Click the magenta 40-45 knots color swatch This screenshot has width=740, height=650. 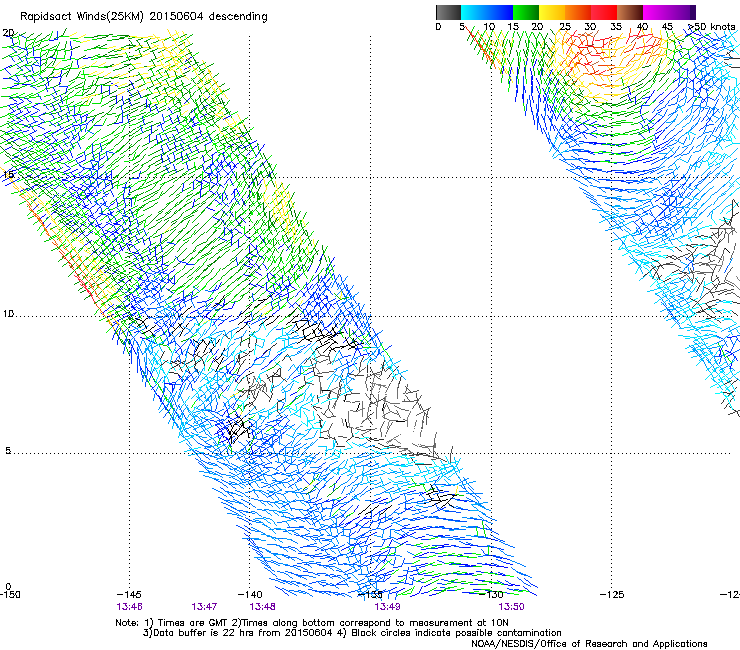(656, 12)
